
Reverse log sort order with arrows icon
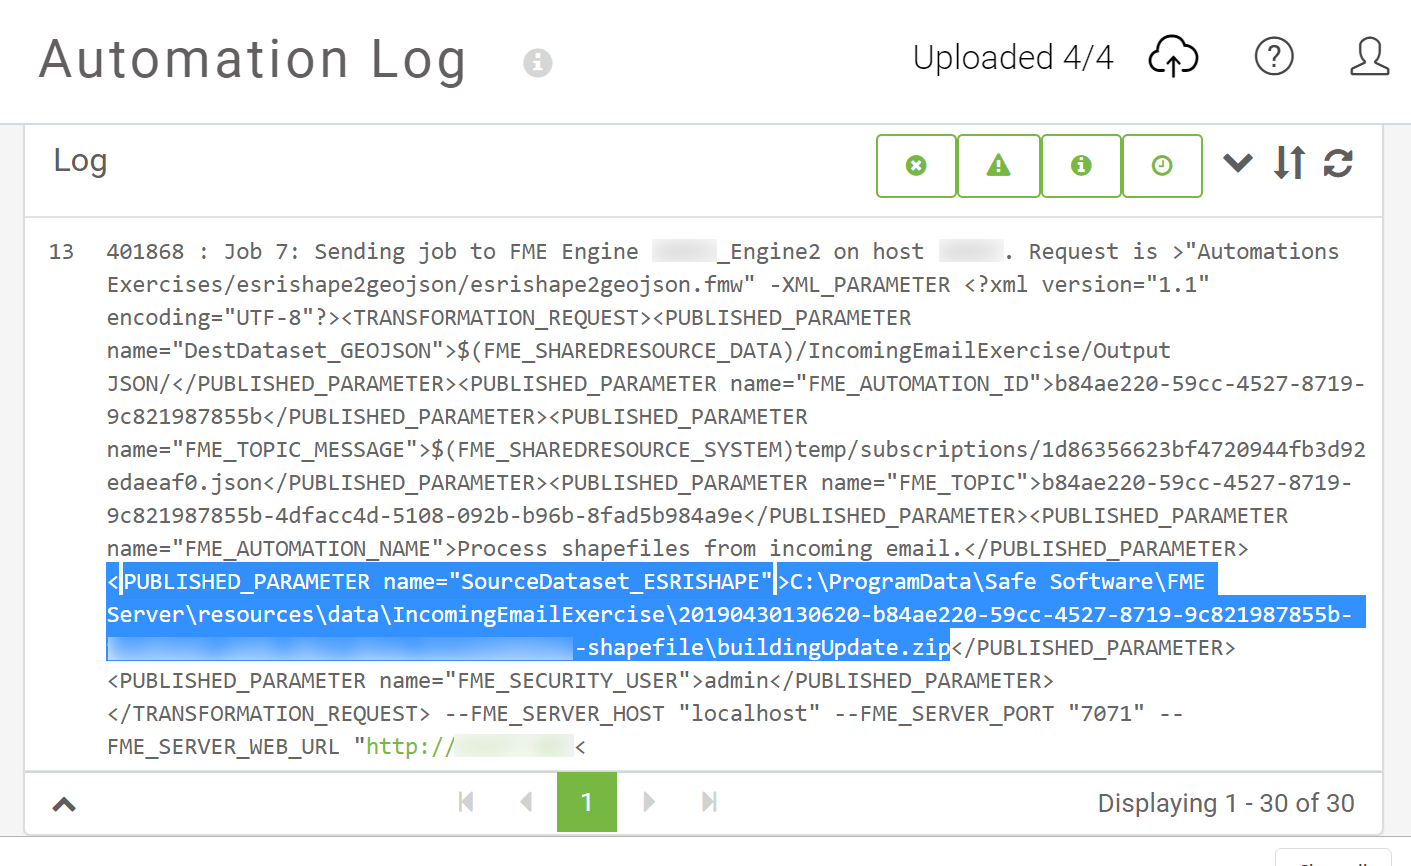pyautogui.click(x=1289, y=162)
